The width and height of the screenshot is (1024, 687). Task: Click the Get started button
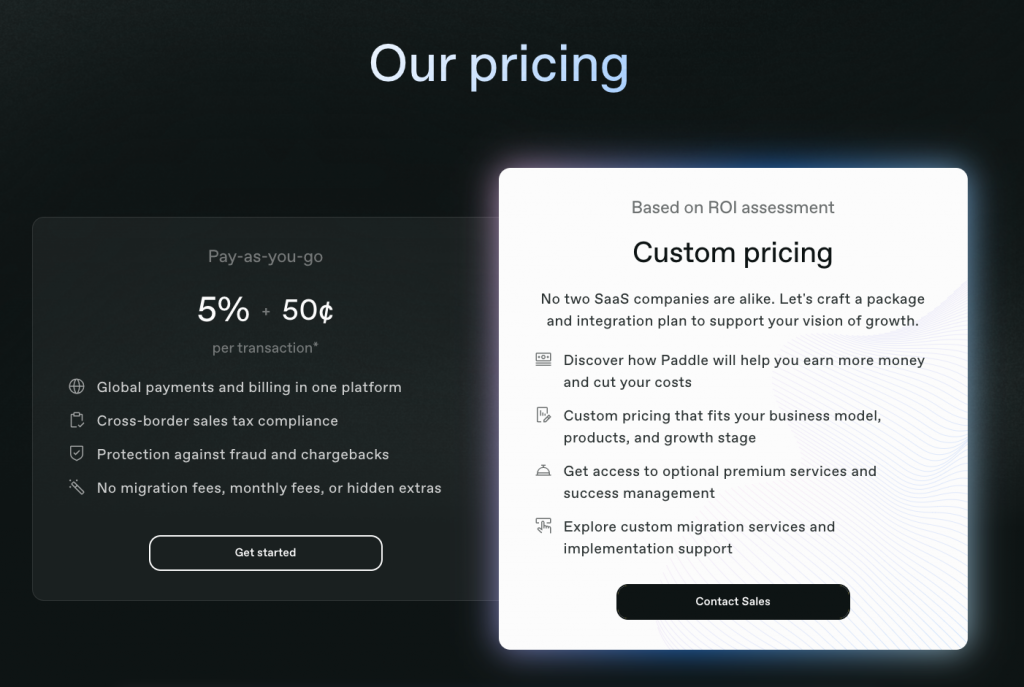coord(266,553)
